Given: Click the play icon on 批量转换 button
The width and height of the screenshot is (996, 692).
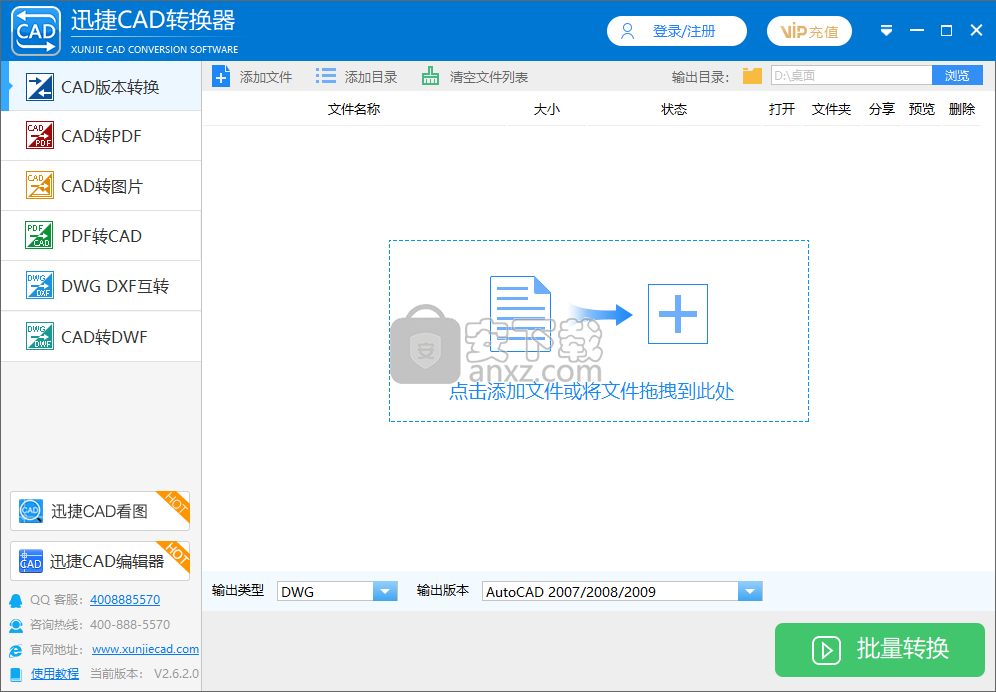Looking at the screenshot, I should pyautogui.click(x=826, y=650).
